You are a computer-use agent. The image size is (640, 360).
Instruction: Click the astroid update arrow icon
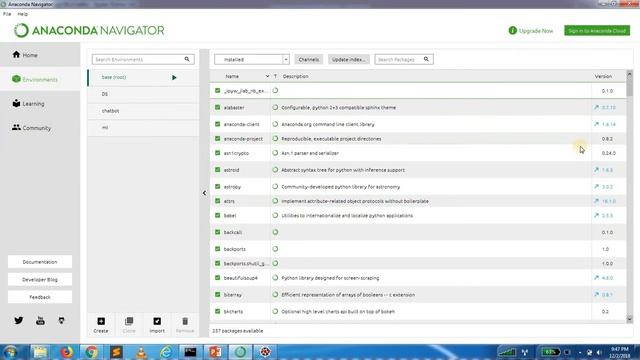[x=596, y=169]
